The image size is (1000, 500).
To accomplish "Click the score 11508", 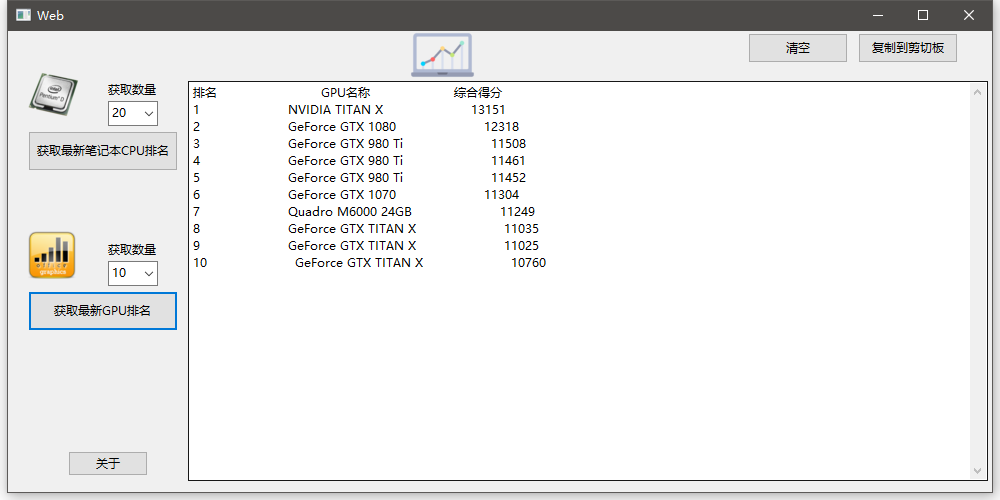I will point(508,143).
